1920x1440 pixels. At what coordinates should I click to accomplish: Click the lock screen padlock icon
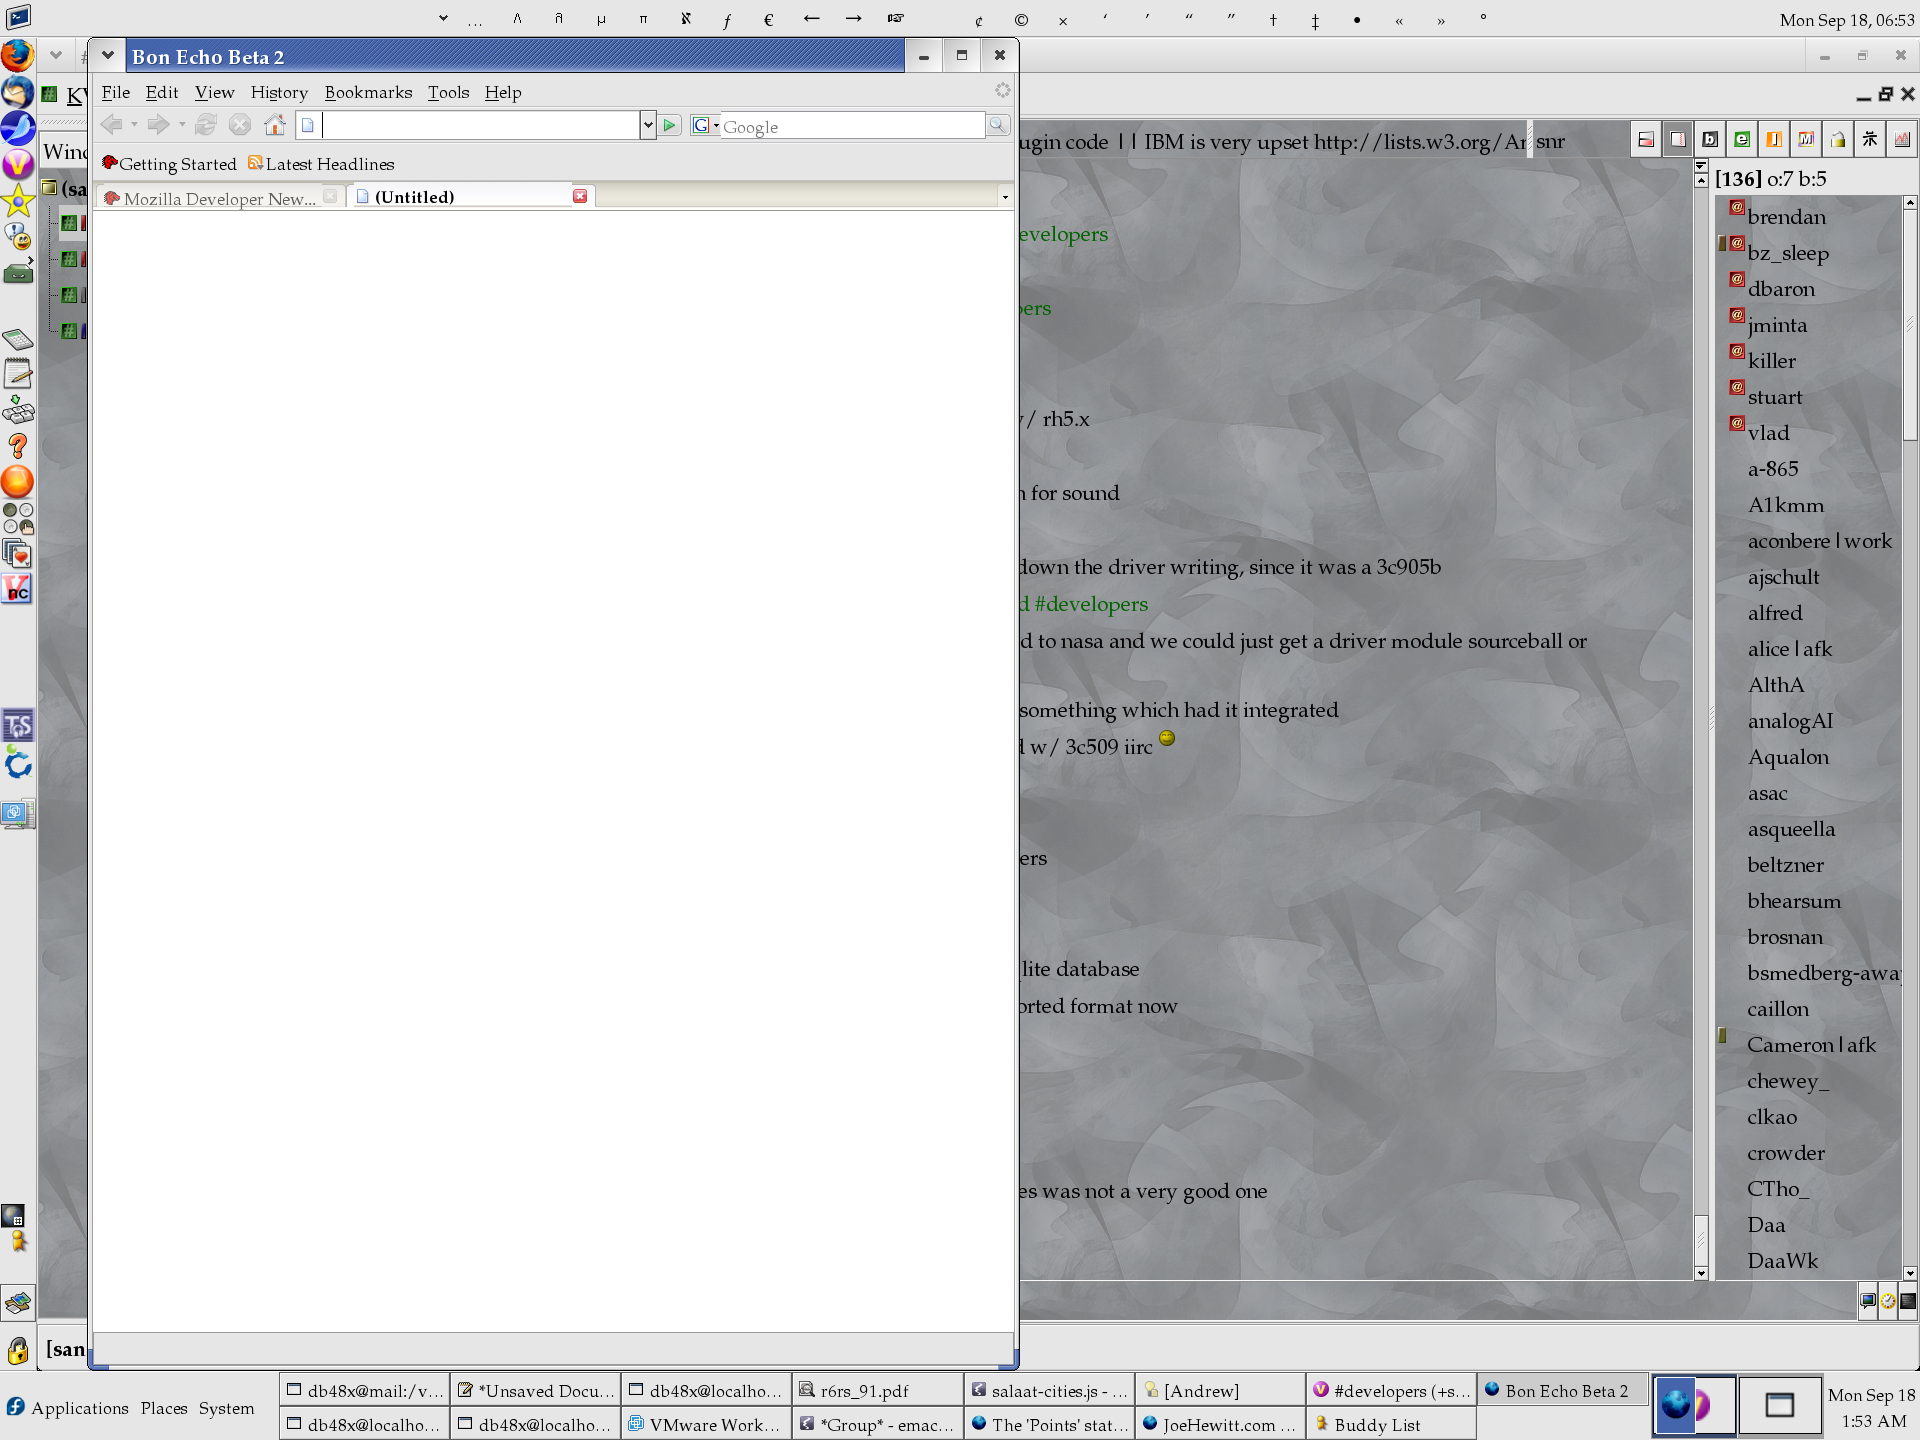tap(18, 1351)
